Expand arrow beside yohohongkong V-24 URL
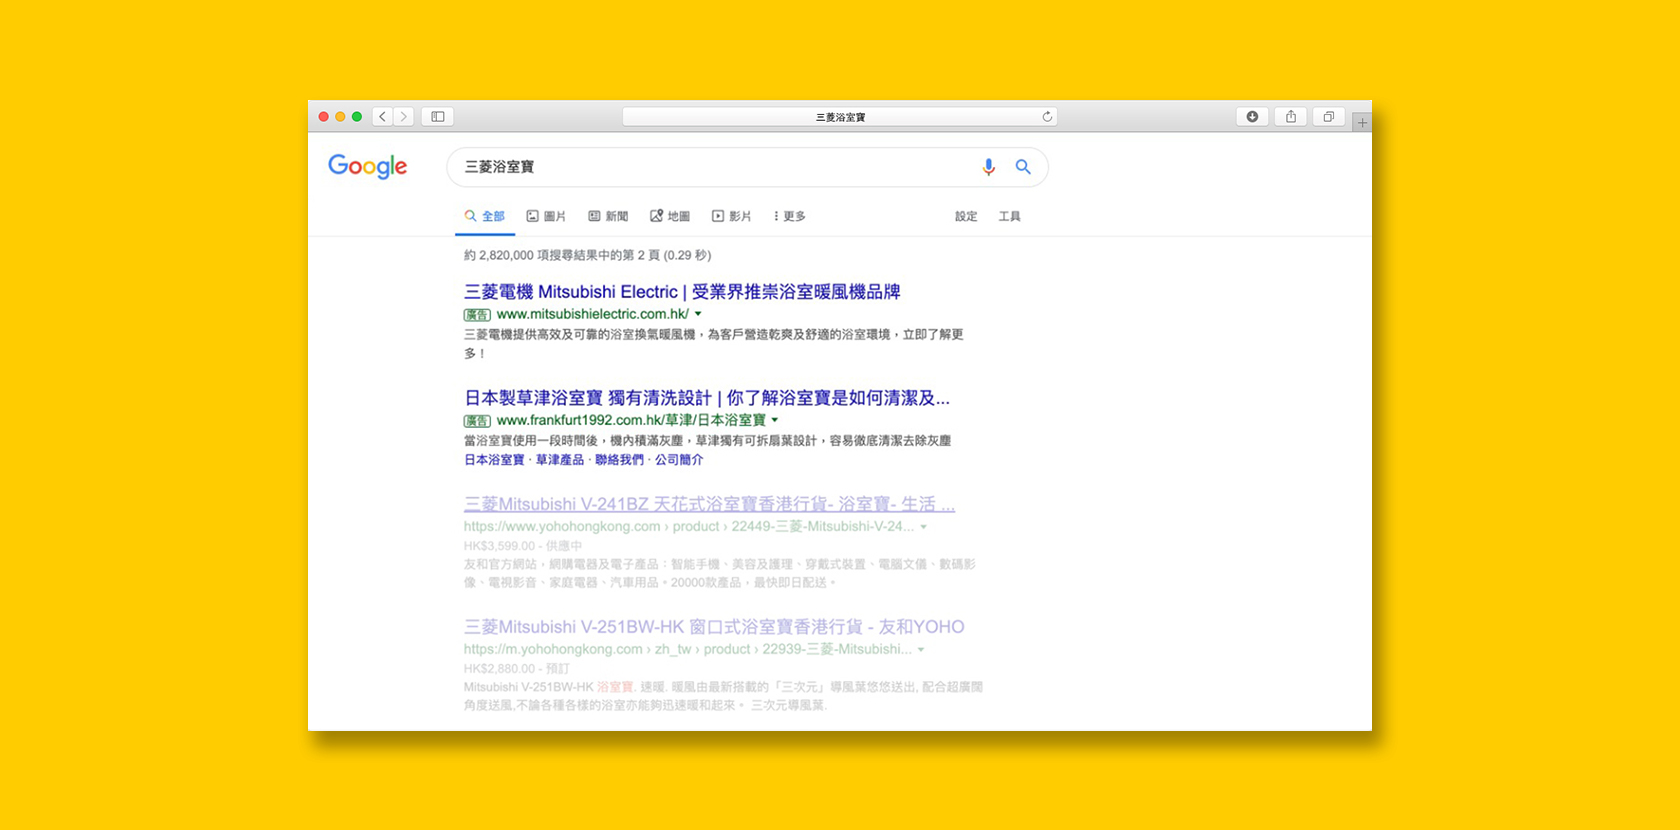 click(924, 527)
